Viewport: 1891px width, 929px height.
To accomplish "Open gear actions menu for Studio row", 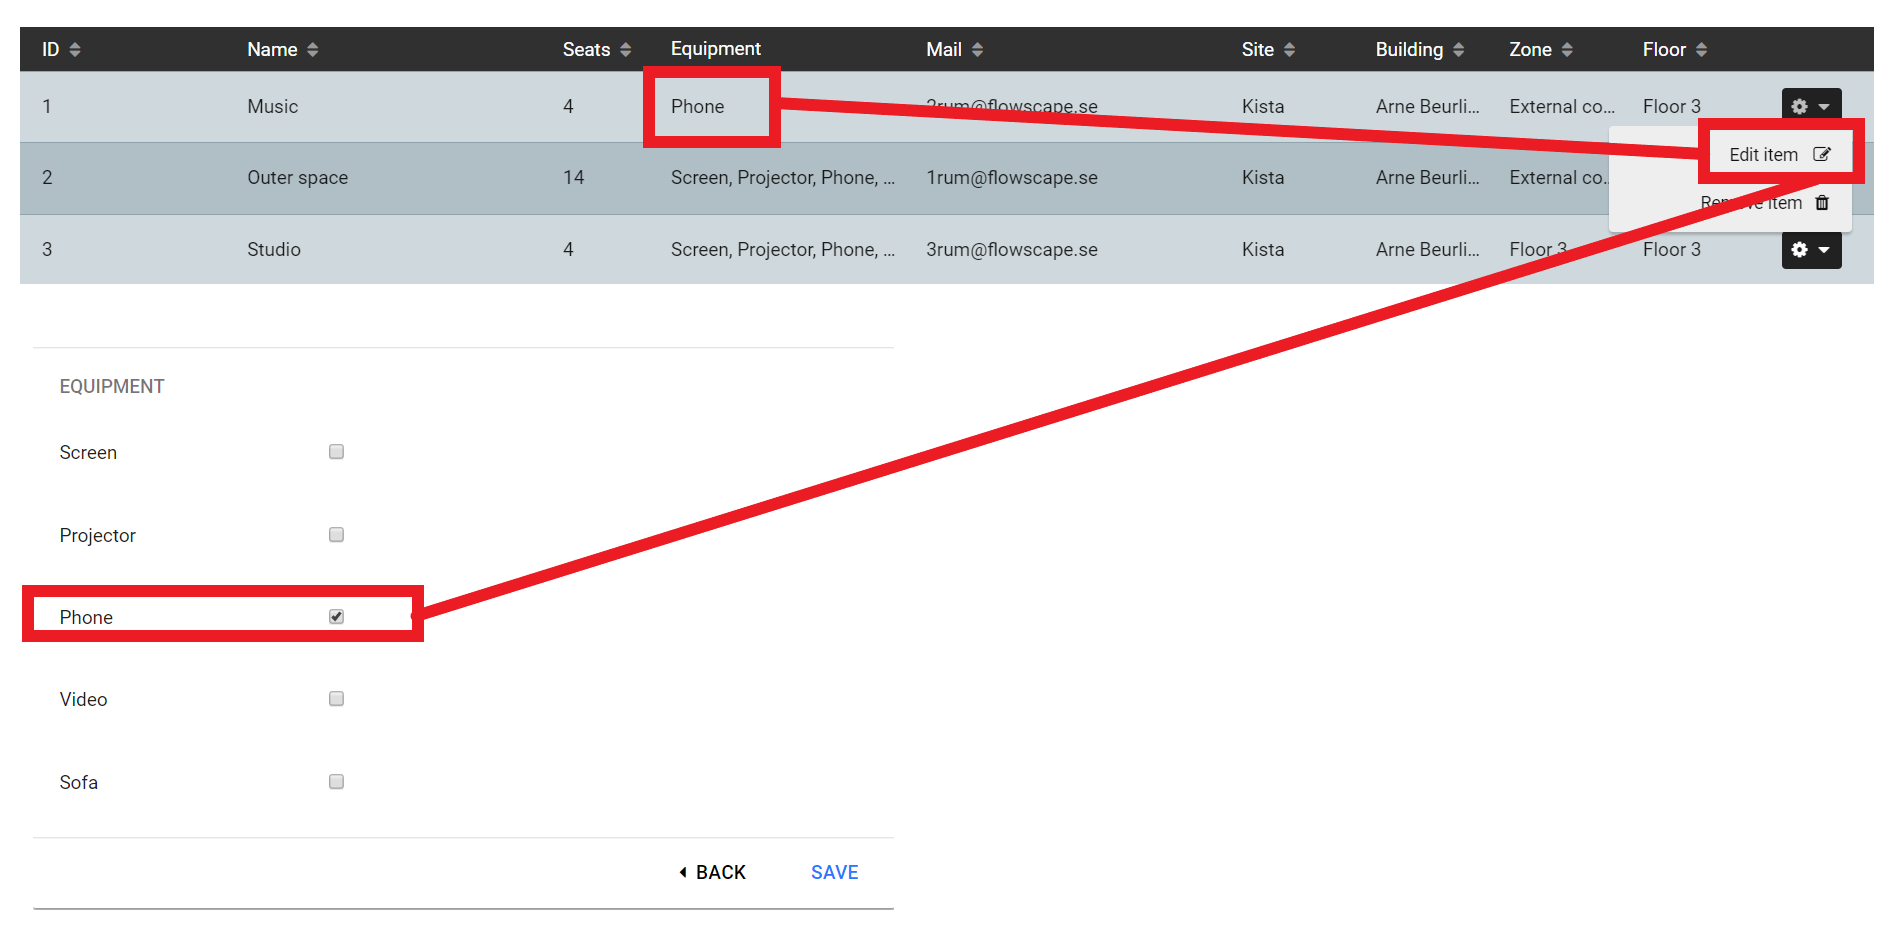I will pyautogui.click(x=1811, y=250).
